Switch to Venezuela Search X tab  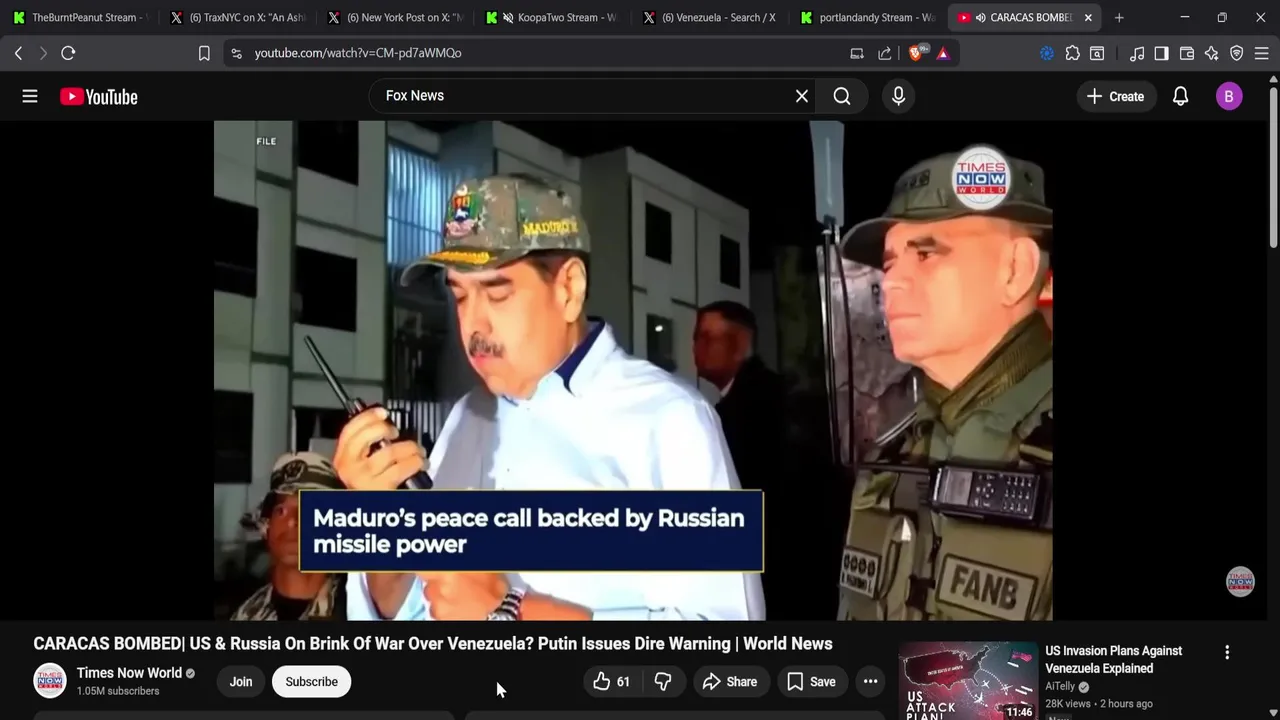tap(712, 17)
